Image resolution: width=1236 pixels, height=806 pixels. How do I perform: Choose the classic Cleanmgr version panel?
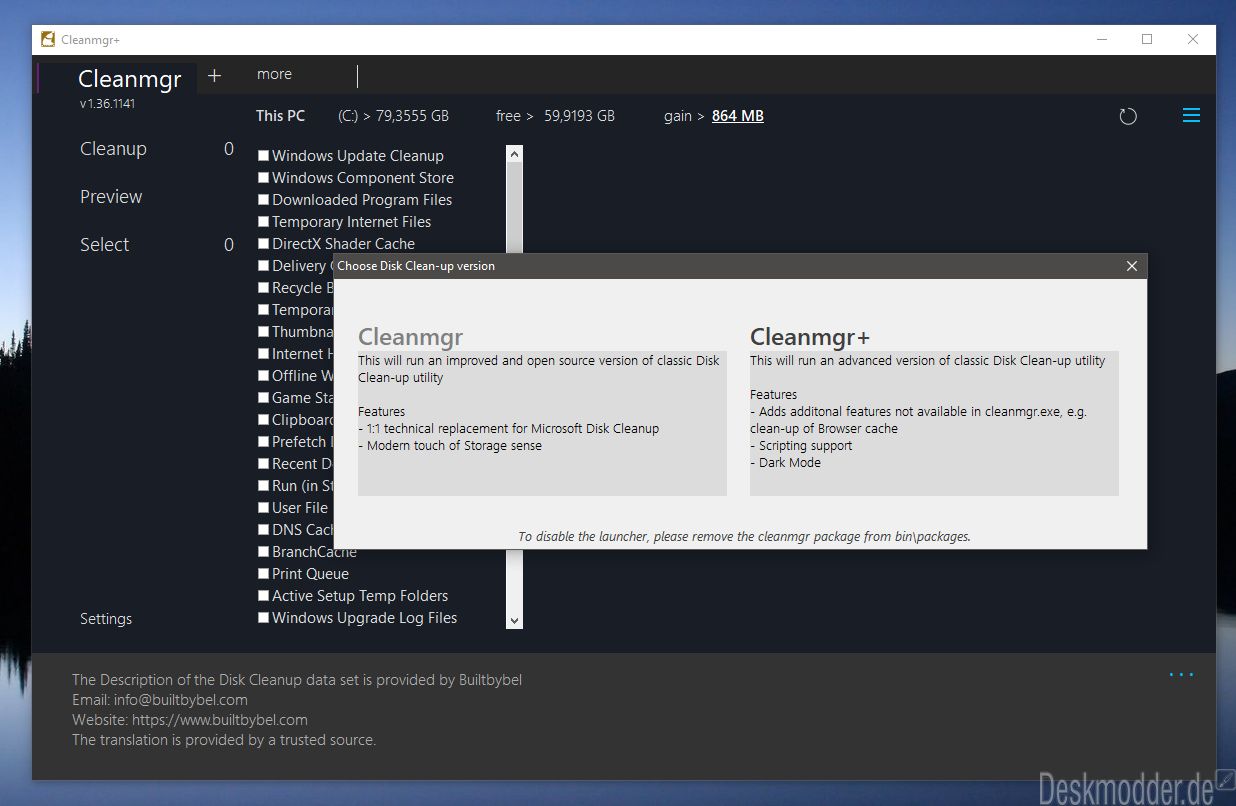pos(542,409)
